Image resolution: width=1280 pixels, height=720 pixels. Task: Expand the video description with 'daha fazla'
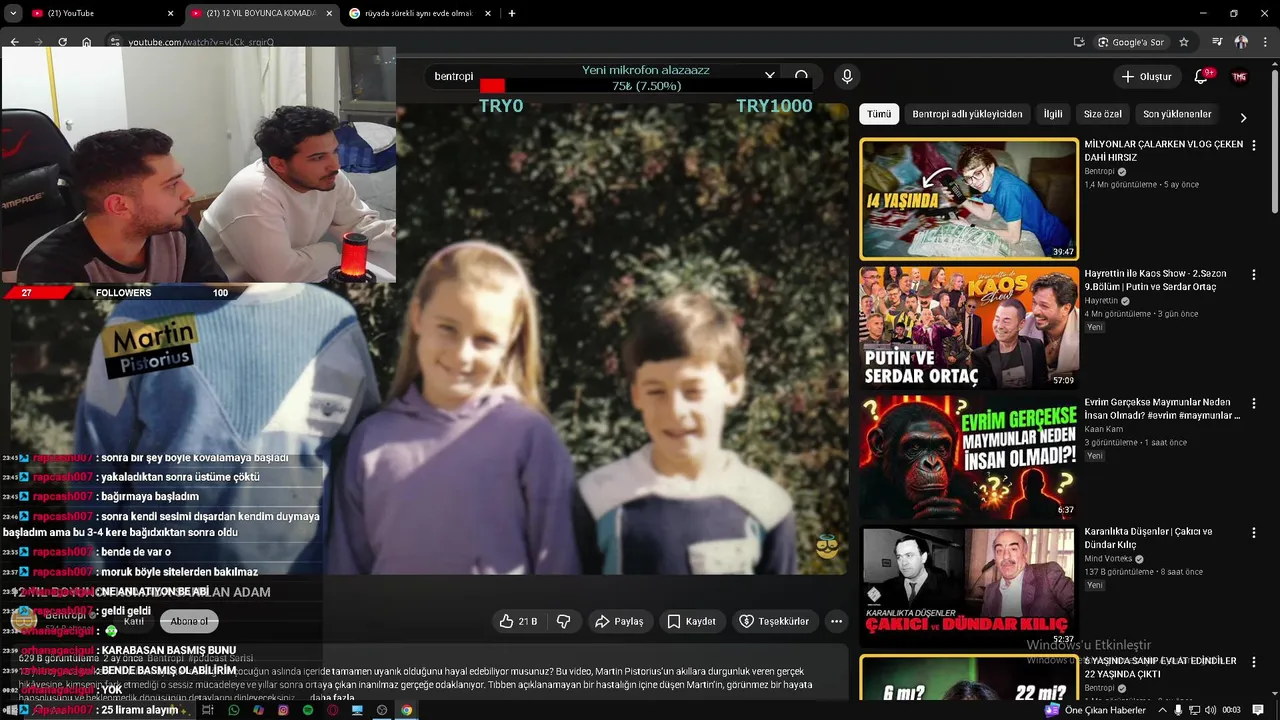pyautogui.click(x=331, y=698)
